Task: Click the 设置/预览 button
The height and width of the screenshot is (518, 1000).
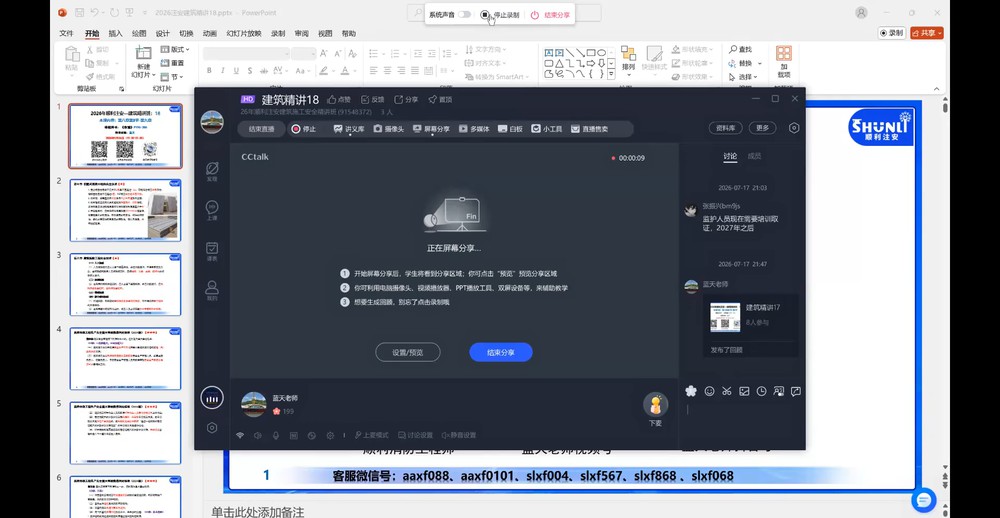Action: 408,352
